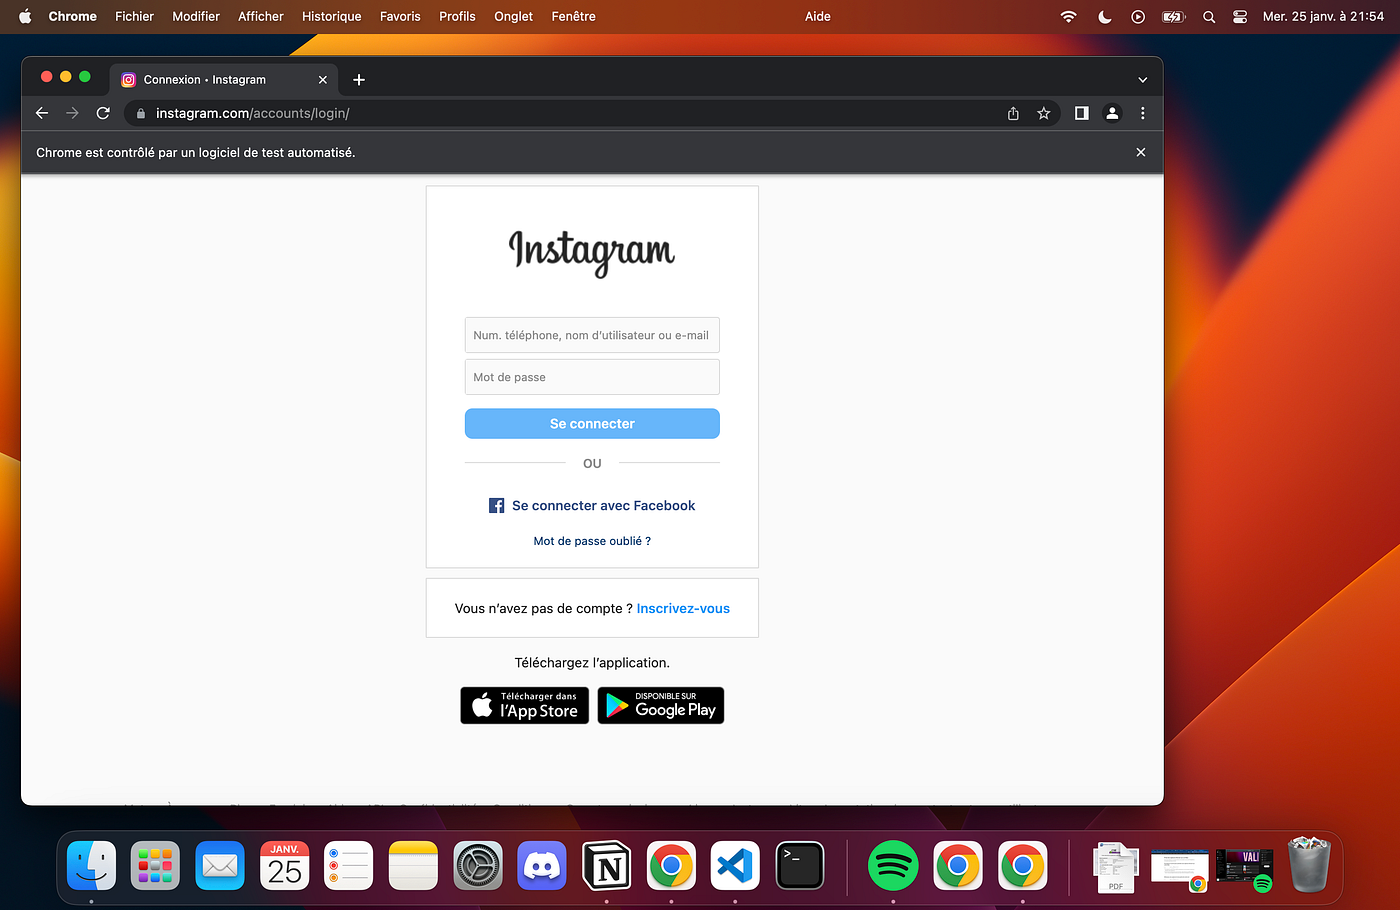Click the Instagram logo
Screen dimensions: 1400x910
click(x=592, y=252)
